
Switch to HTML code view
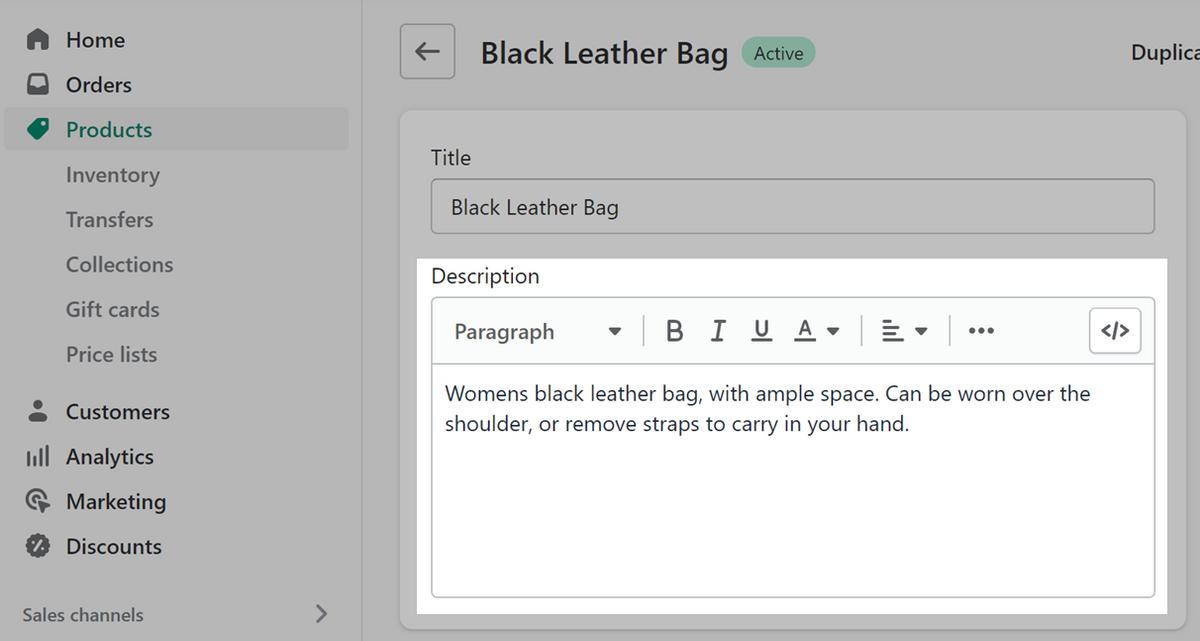(1114, 330)
